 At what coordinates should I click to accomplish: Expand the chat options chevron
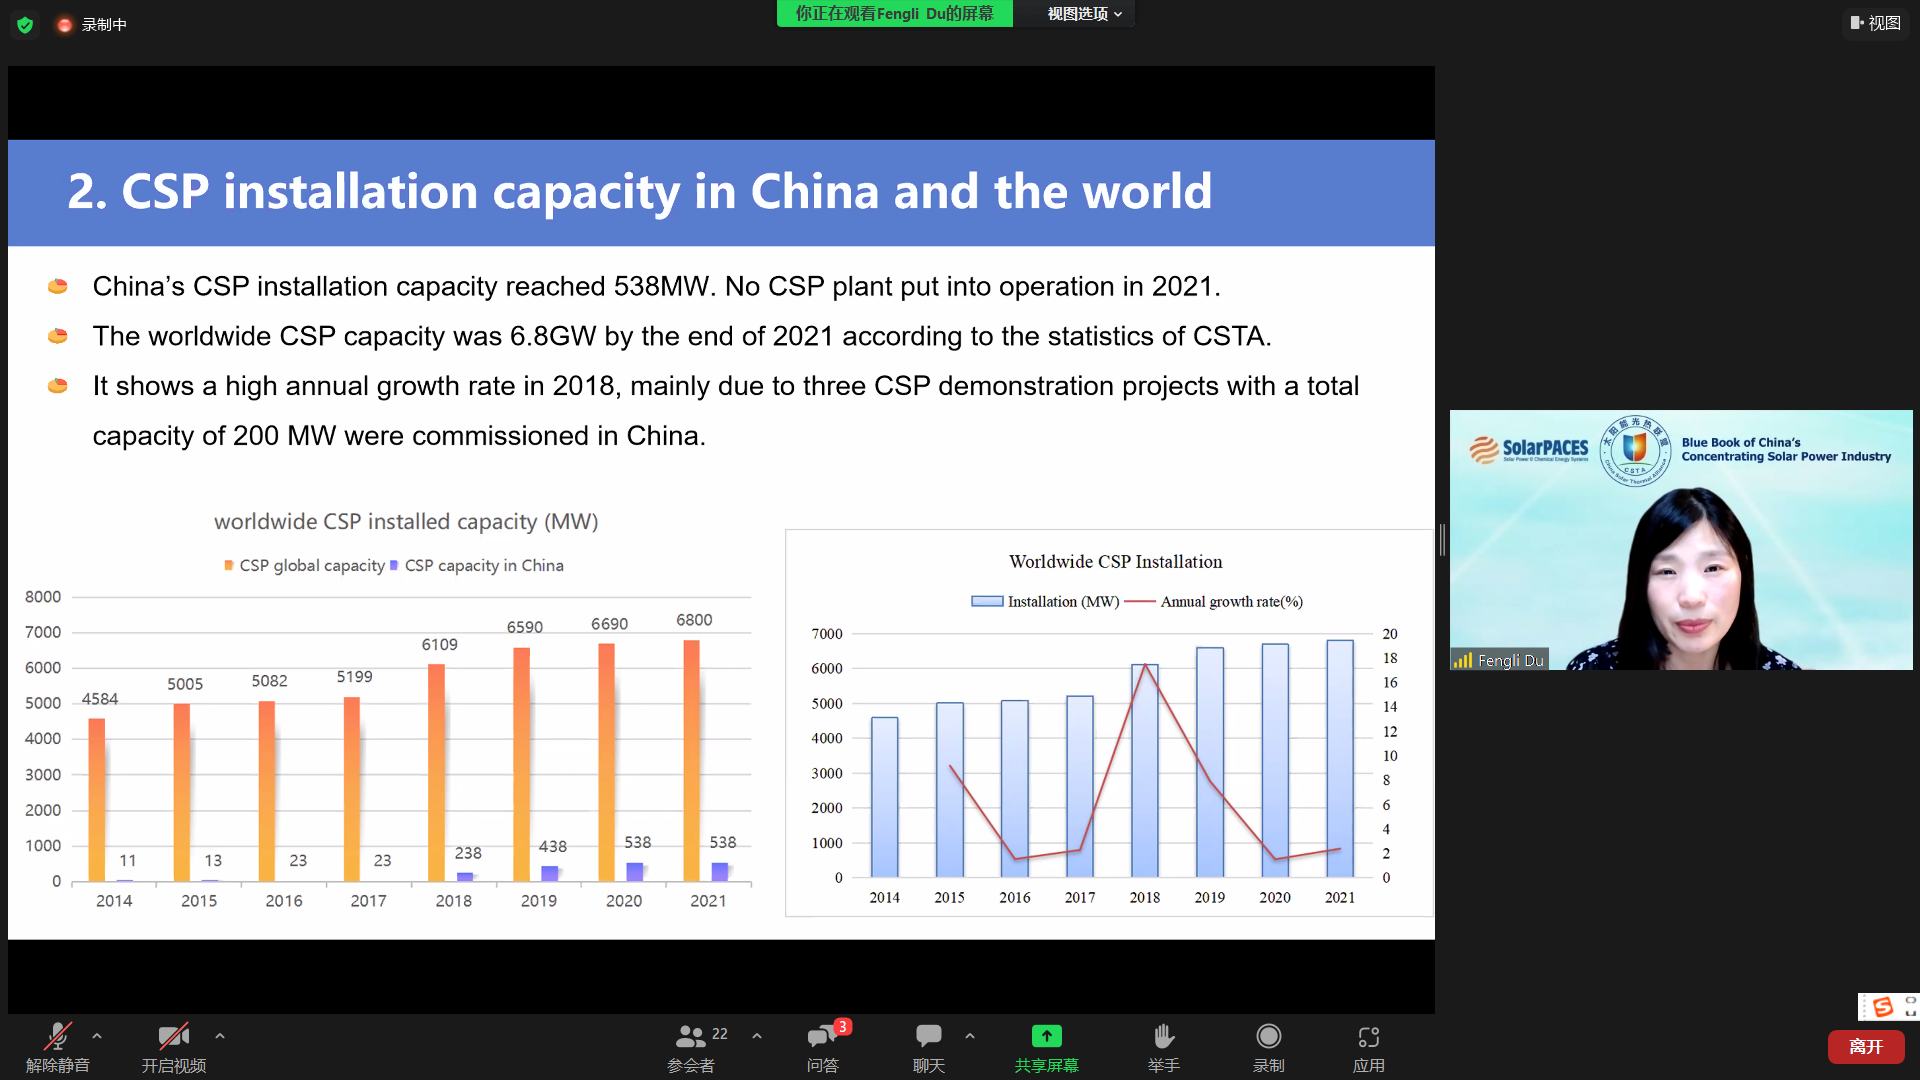coord(970,1036)
